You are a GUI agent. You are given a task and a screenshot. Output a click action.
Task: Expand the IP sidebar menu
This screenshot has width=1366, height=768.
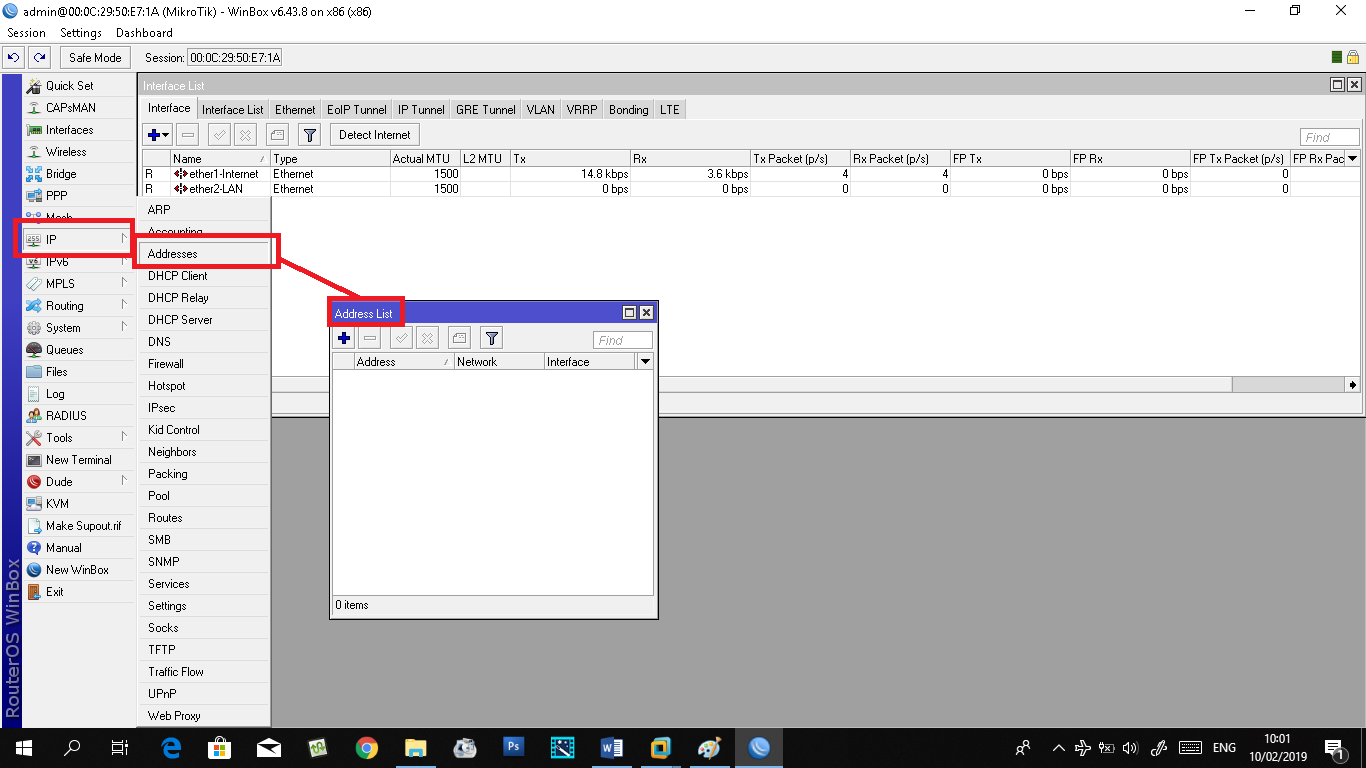[x=78, y=240]
